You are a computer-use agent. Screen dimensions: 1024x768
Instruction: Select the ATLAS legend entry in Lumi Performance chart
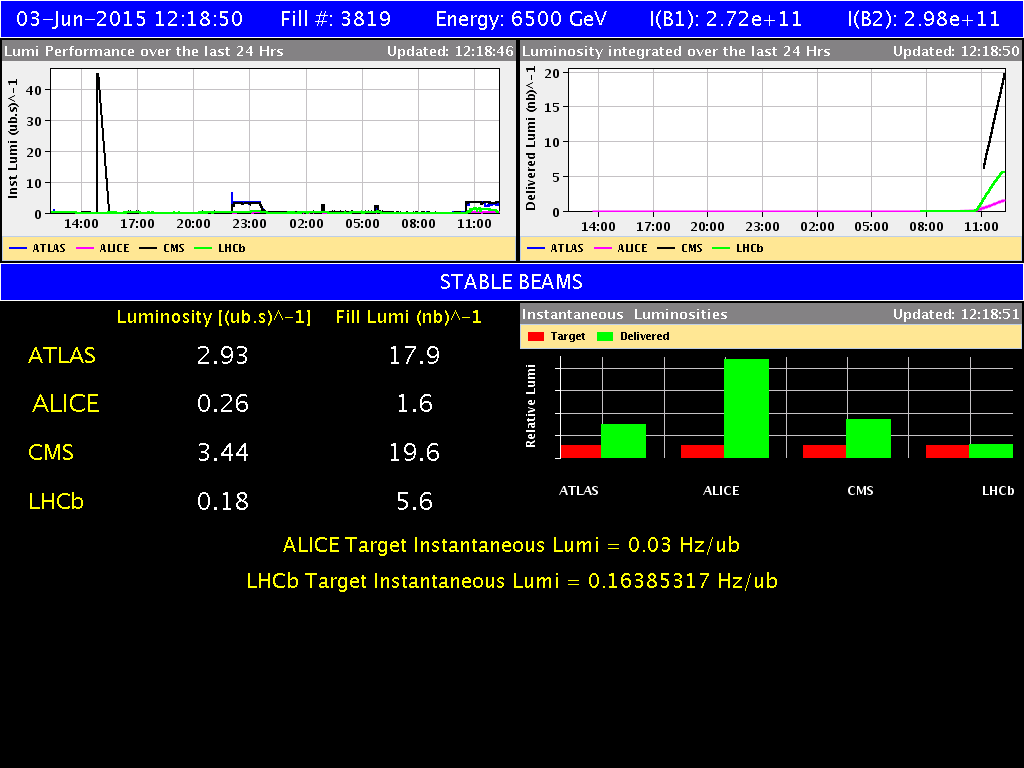coord(37,248)
